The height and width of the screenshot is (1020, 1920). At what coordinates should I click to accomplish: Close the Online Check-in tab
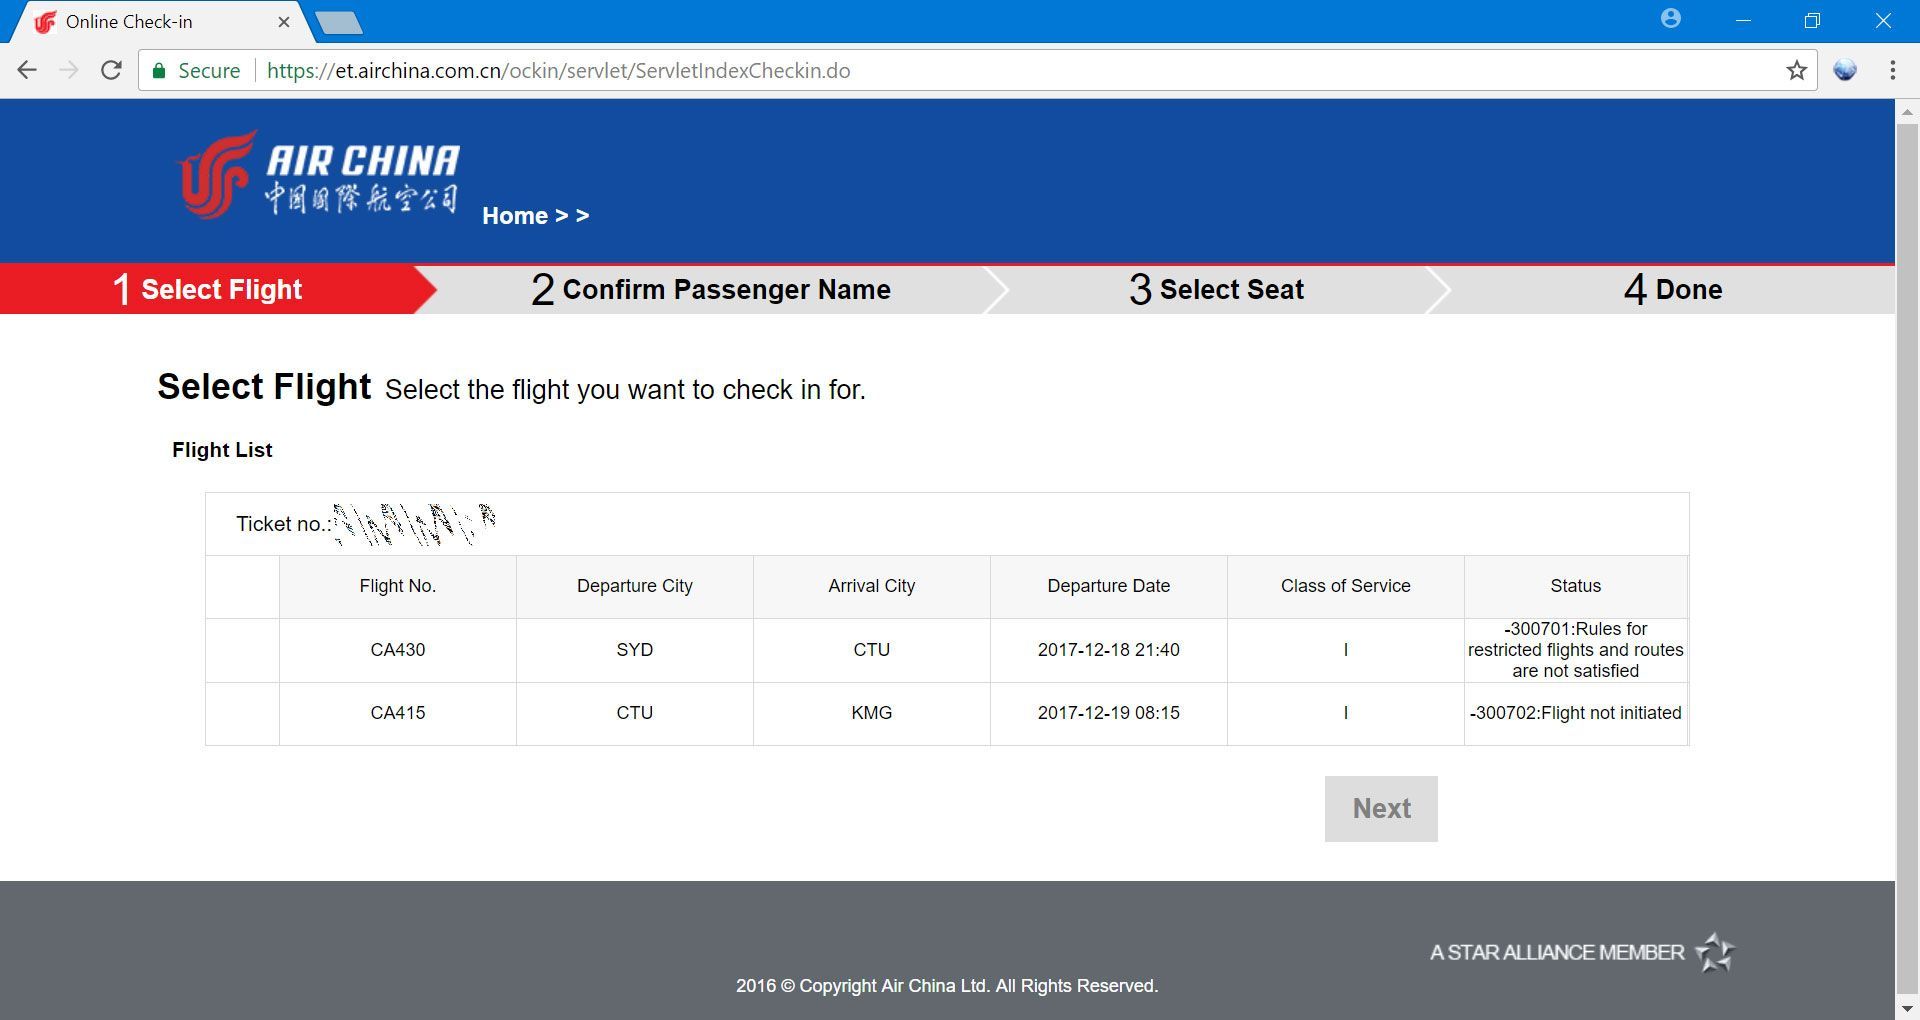[284, 22]
